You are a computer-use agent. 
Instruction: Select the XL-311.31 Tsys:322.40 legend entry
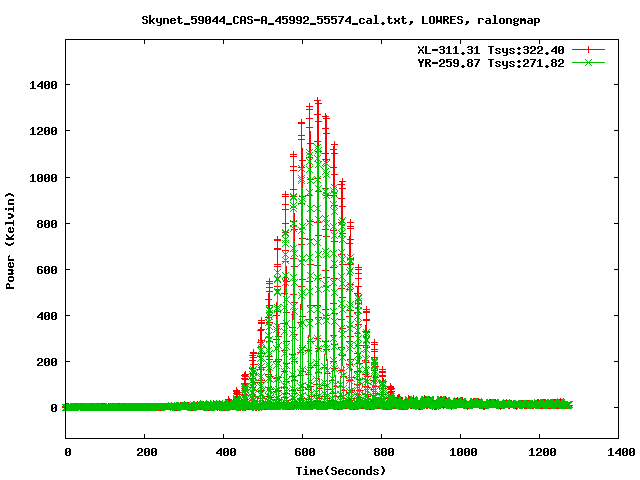[x=491, y=50]
